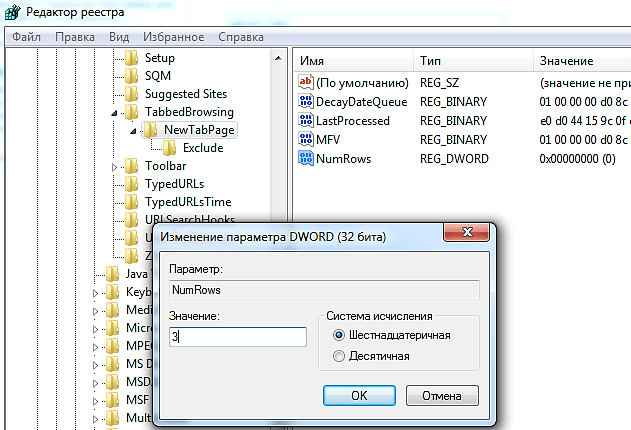631x430 pixels.
Task: Select Шестнадцатеричная radio button
Action: (x=339, y=335)
